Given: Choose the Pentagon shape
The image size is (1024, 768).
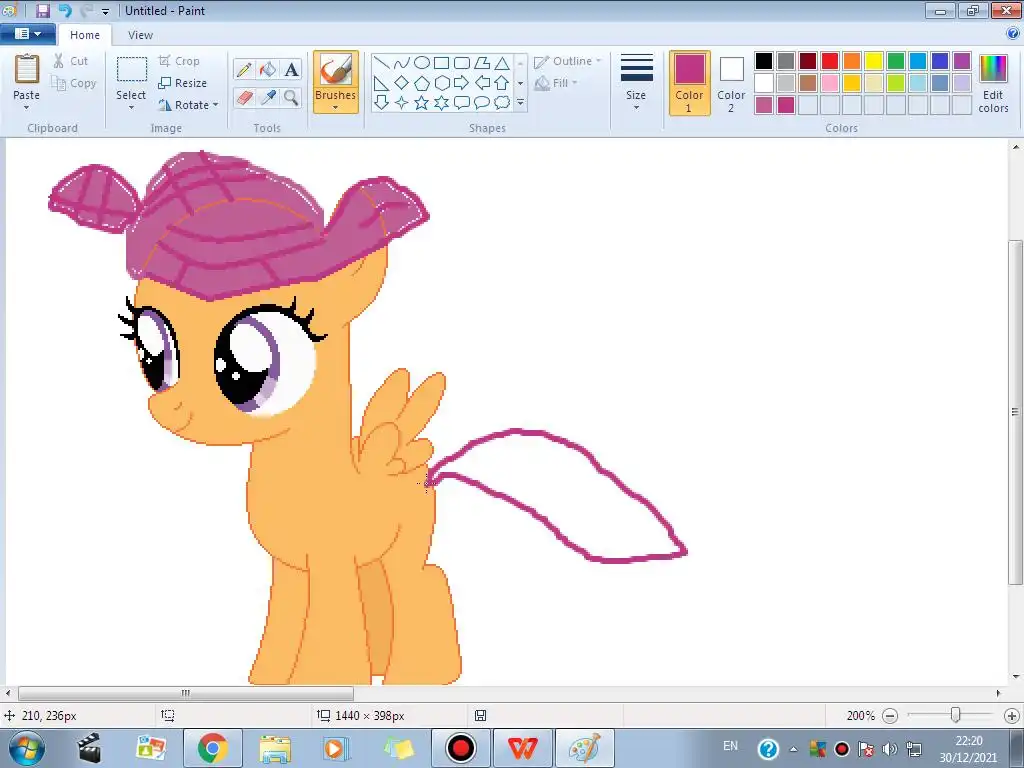Looking at the screenshot, I should pyautogui.click(x=422, y=83).
